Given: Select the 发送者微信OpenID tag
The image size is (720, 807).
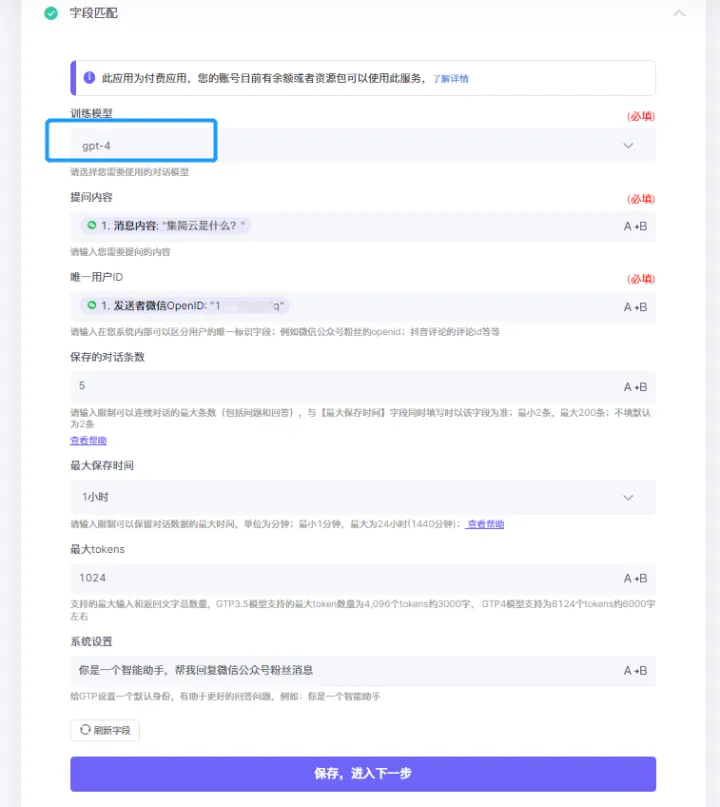Looking at the screenshot, I should (185, 306).
